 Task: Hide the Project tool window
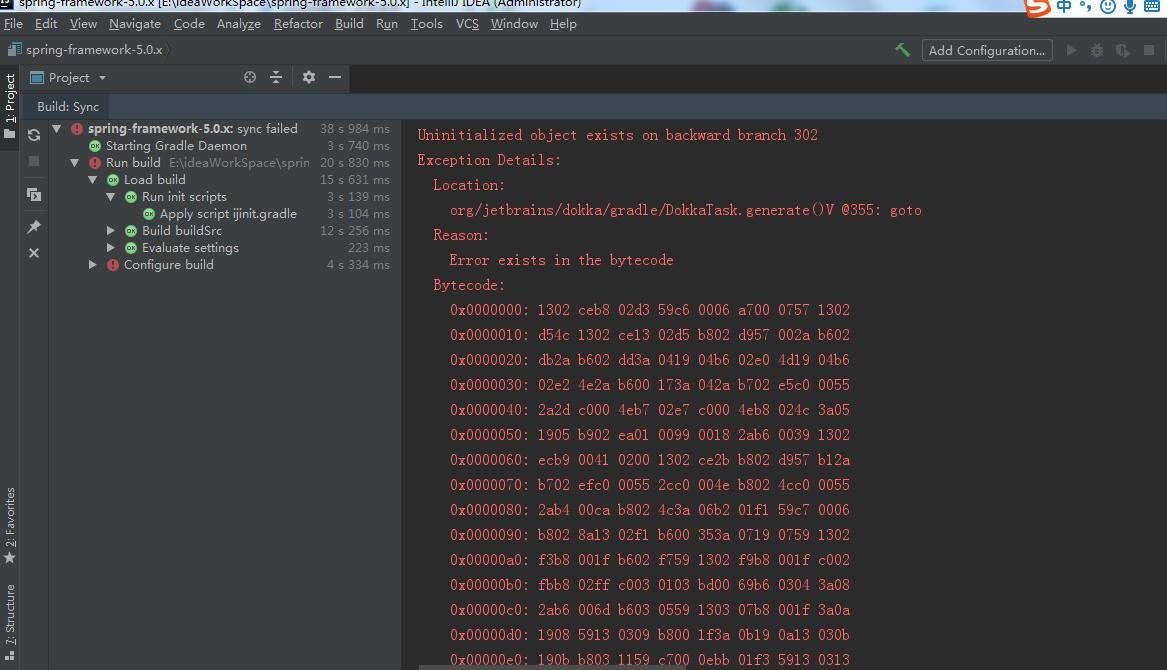tap(335, 77)
